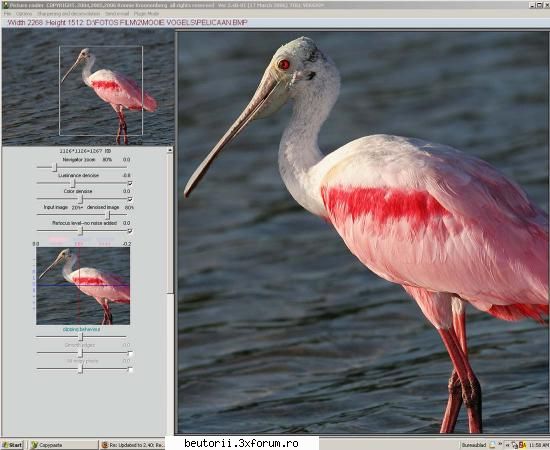Open the Send e-mail menu

pyautogui.click(x=117, y=14)
